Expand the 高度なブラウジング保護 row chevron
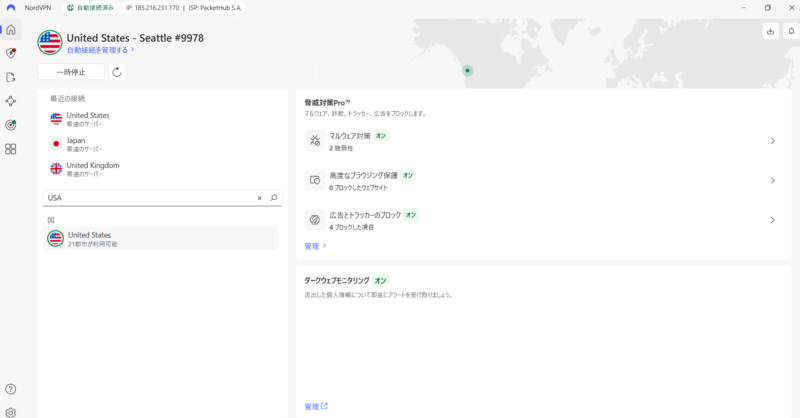This screenshot has height=418, width=800. coord(772,180)
